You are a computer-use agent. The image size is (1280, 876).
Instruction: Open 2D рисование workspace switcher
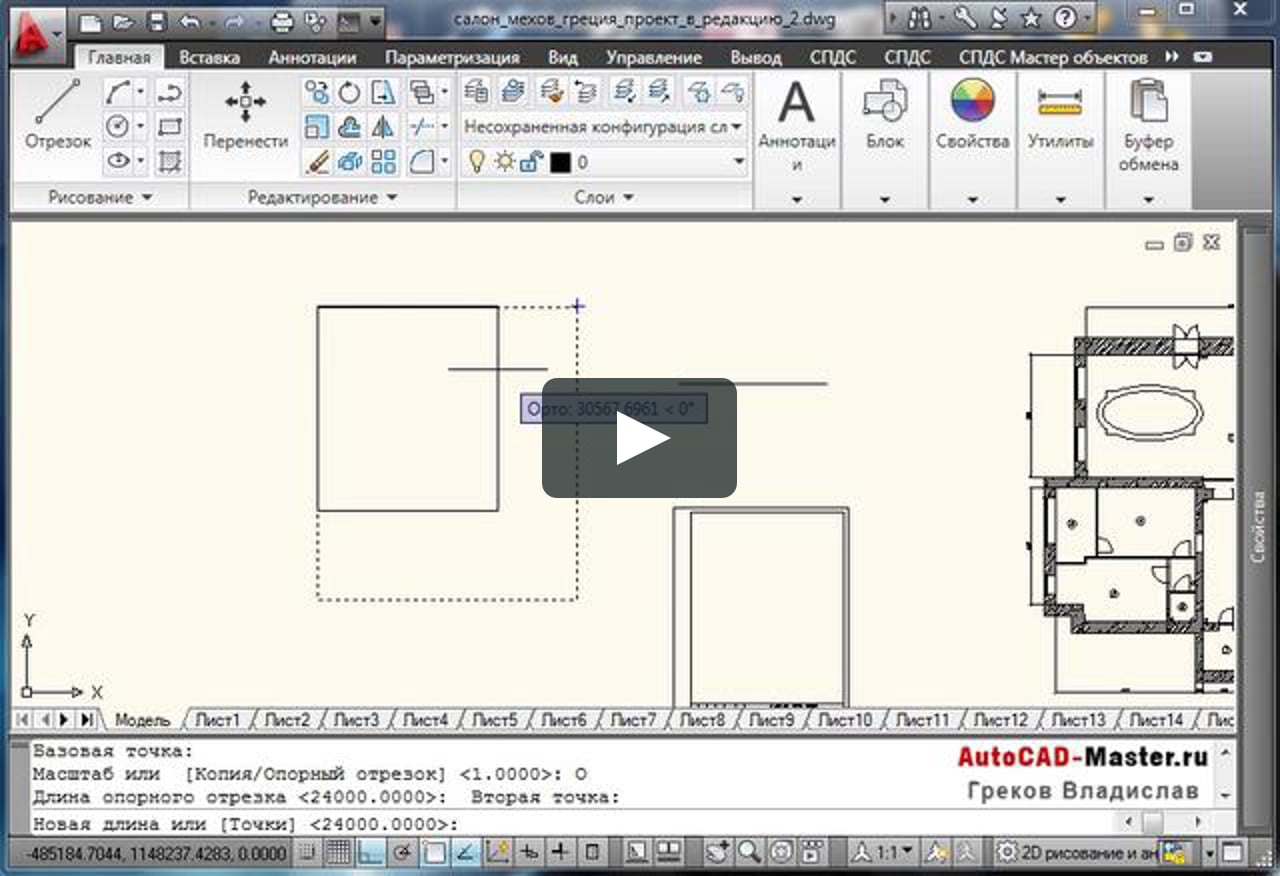1076,853
